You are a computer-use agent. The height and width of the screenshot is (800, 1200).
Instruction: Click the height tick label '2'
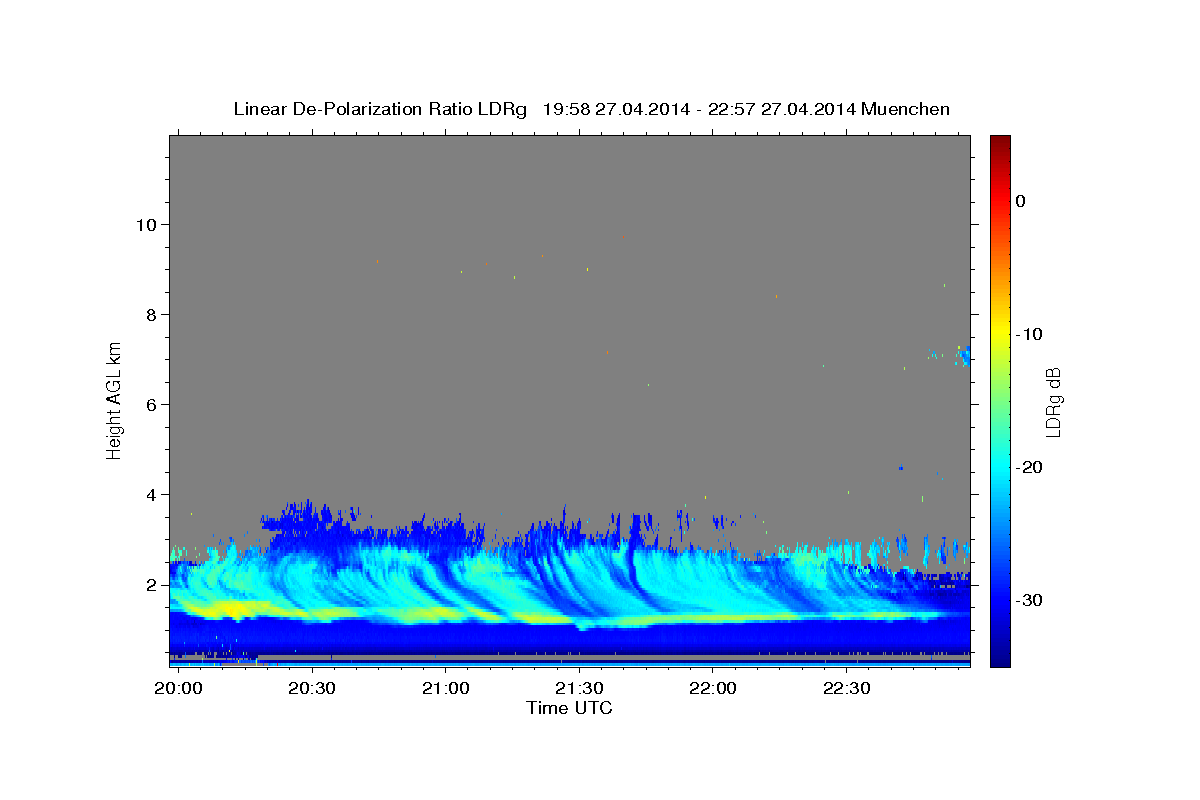(151, 584)
